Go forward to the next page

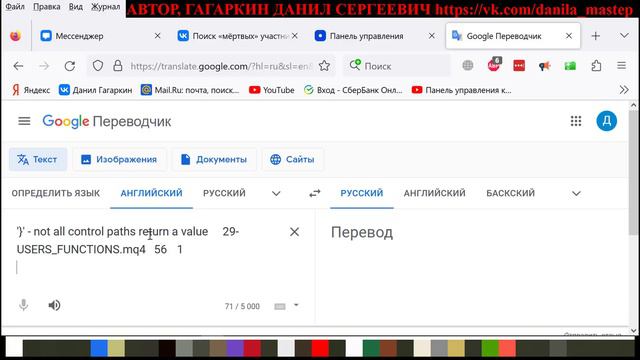44,66
